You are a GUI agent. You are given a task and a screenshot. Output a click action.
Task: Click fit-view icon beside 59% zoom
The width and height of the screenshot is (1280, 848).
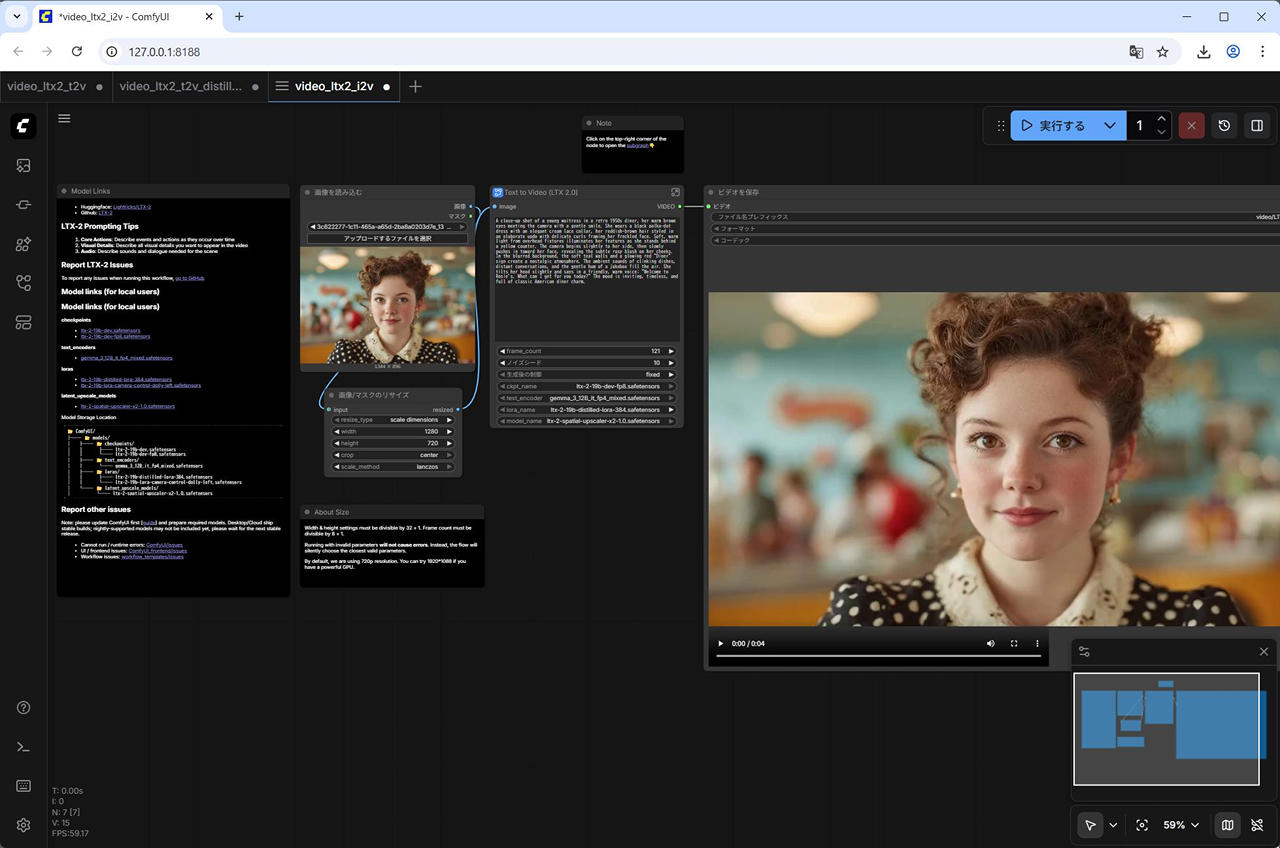[x=1142, y=825]
